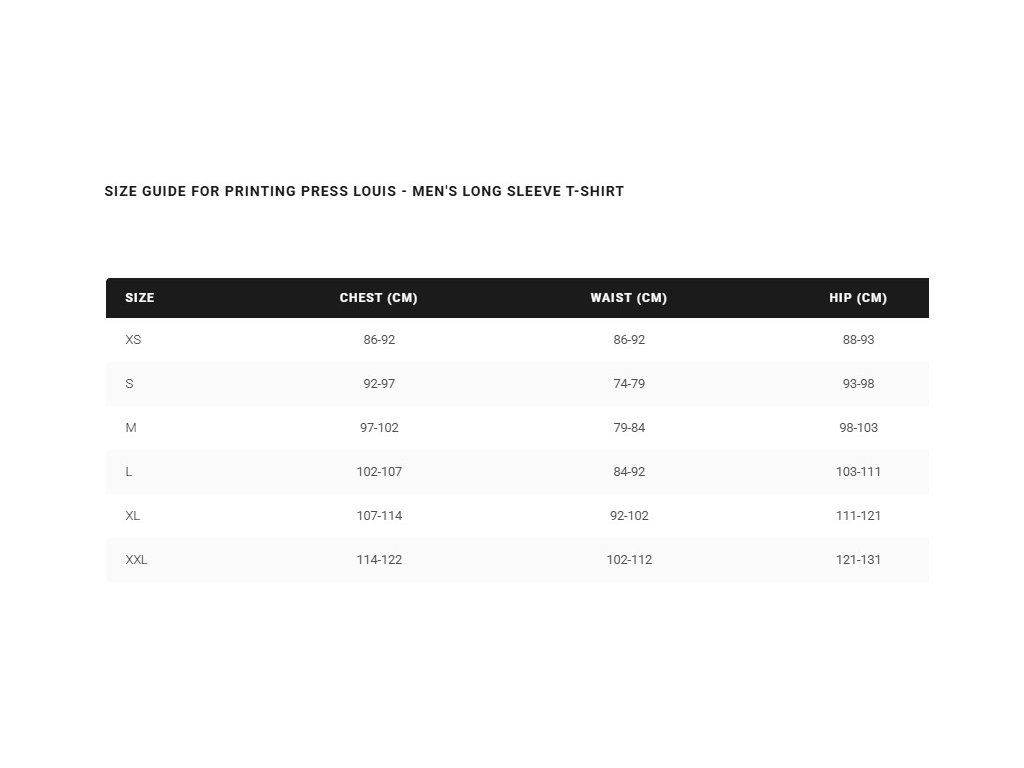
Task: Select chest value 102-107 for L
Action: 379,472
